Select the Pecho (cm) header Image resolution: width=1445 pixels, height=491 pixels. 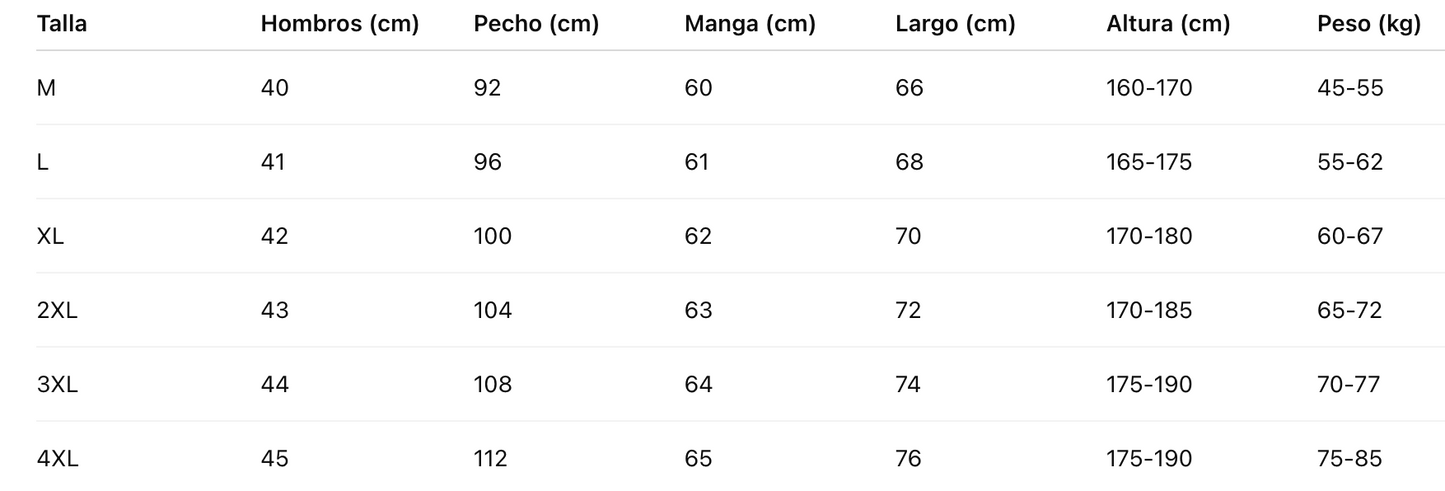click(x=536, y=25)
